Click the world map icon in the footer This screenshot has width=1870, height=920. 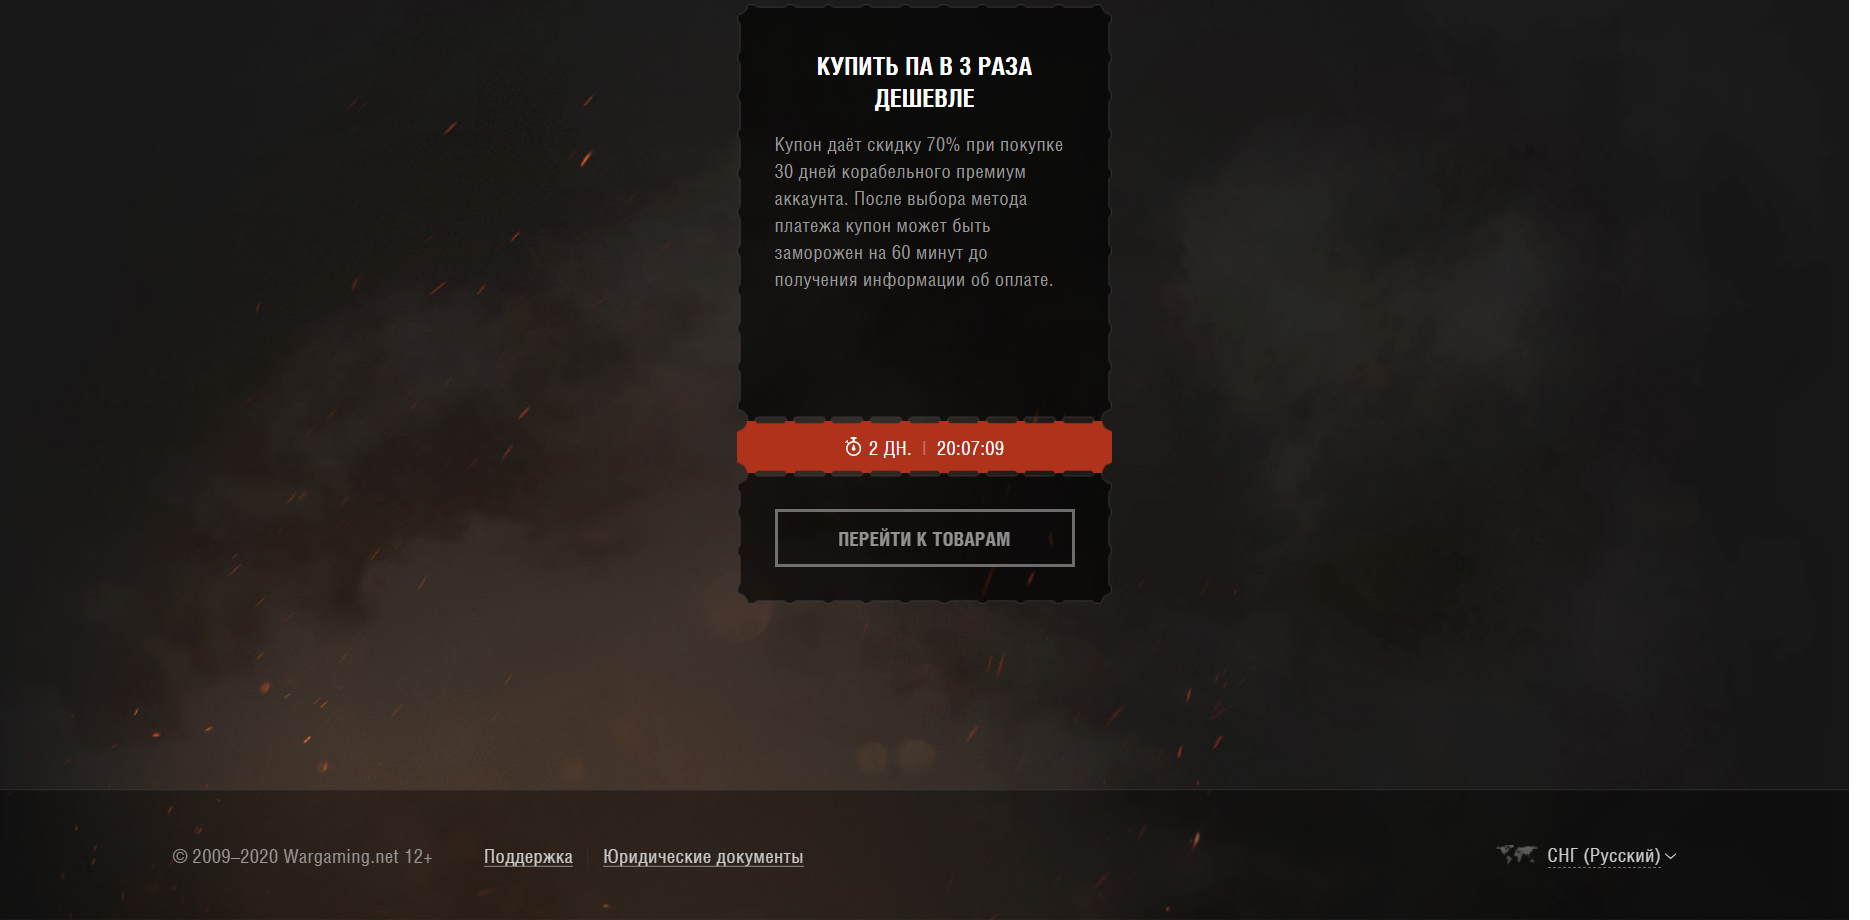coord(1516,854)
